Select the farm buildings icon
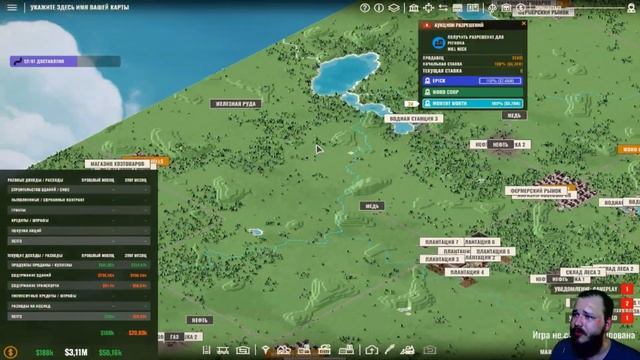This screenshot has width=640, height=360. pyautogui.click(x=284, y=350)
